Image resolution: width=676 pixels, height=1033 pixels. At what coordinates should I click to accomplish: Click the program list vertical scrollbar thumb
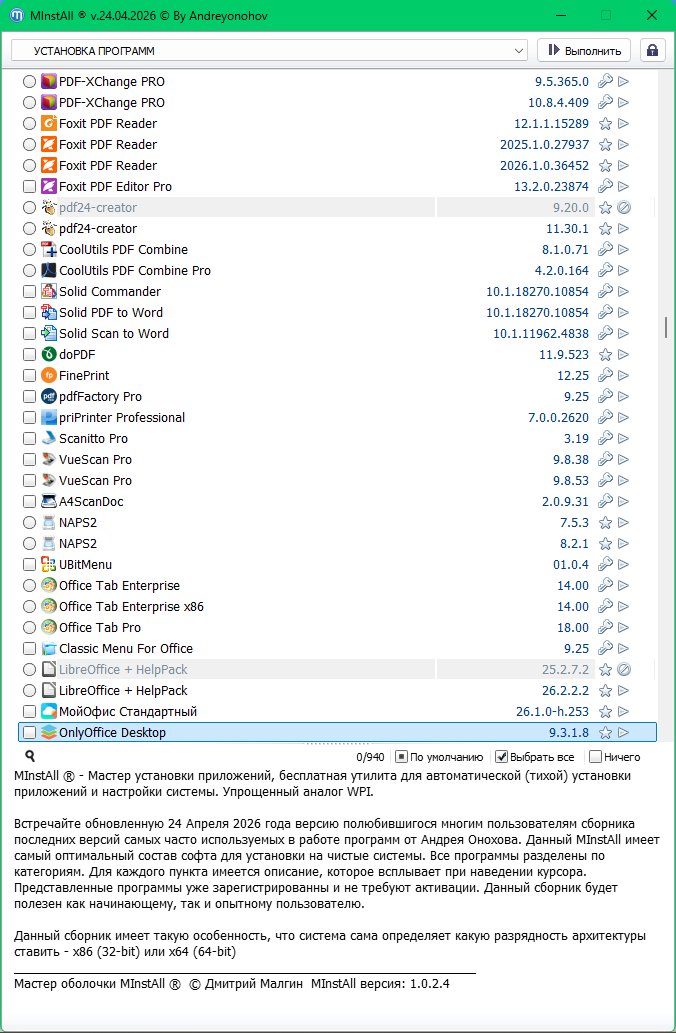coord(665,328)
